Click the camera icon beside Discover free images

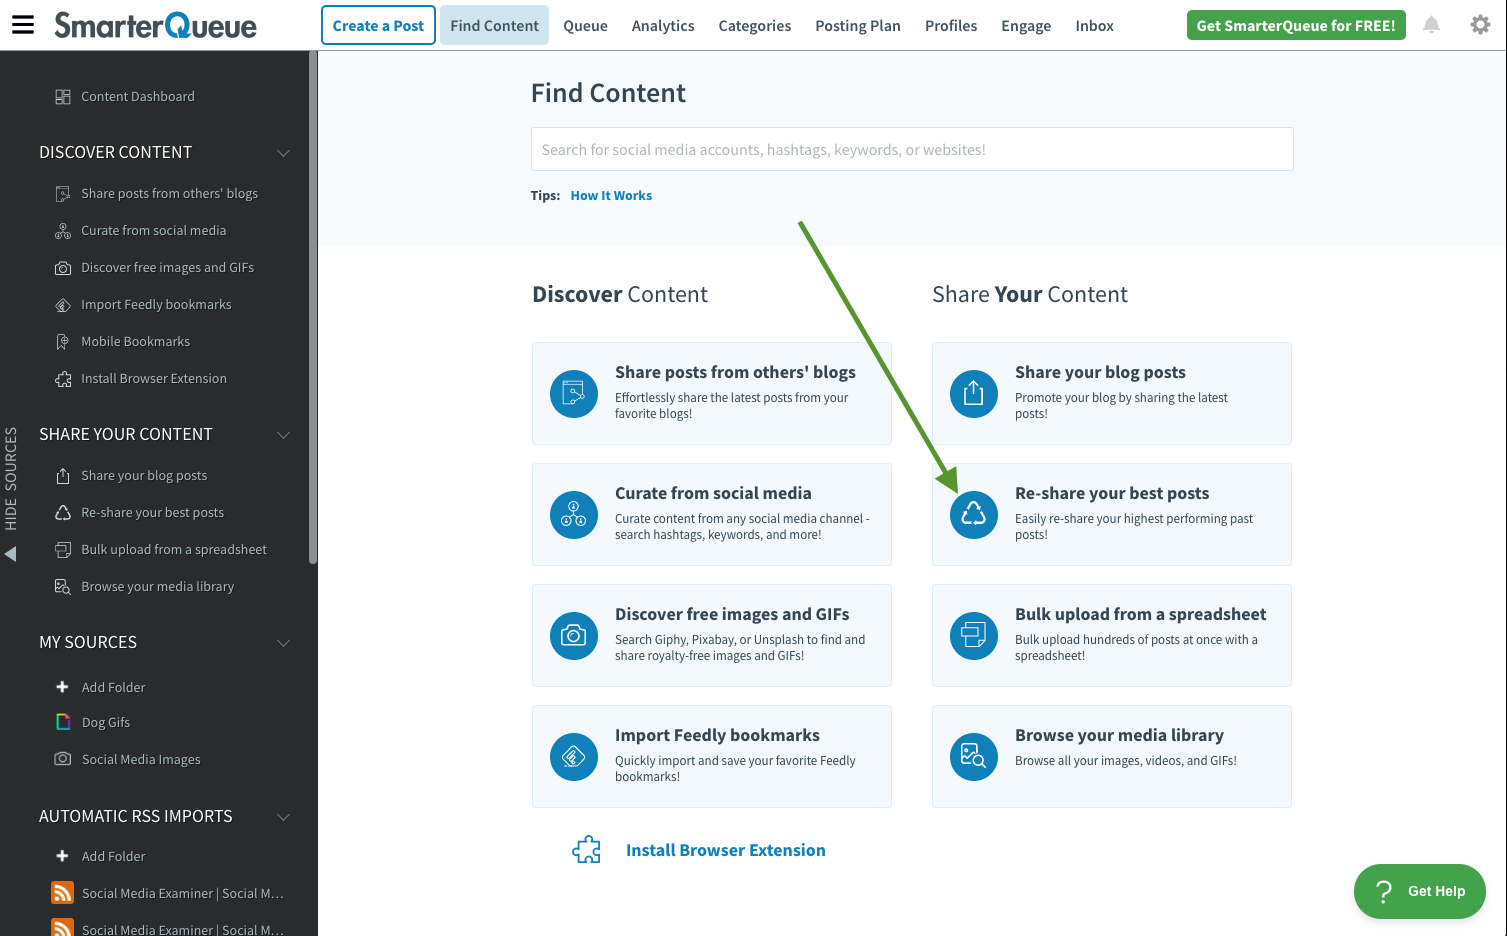[x=63, y=268]
